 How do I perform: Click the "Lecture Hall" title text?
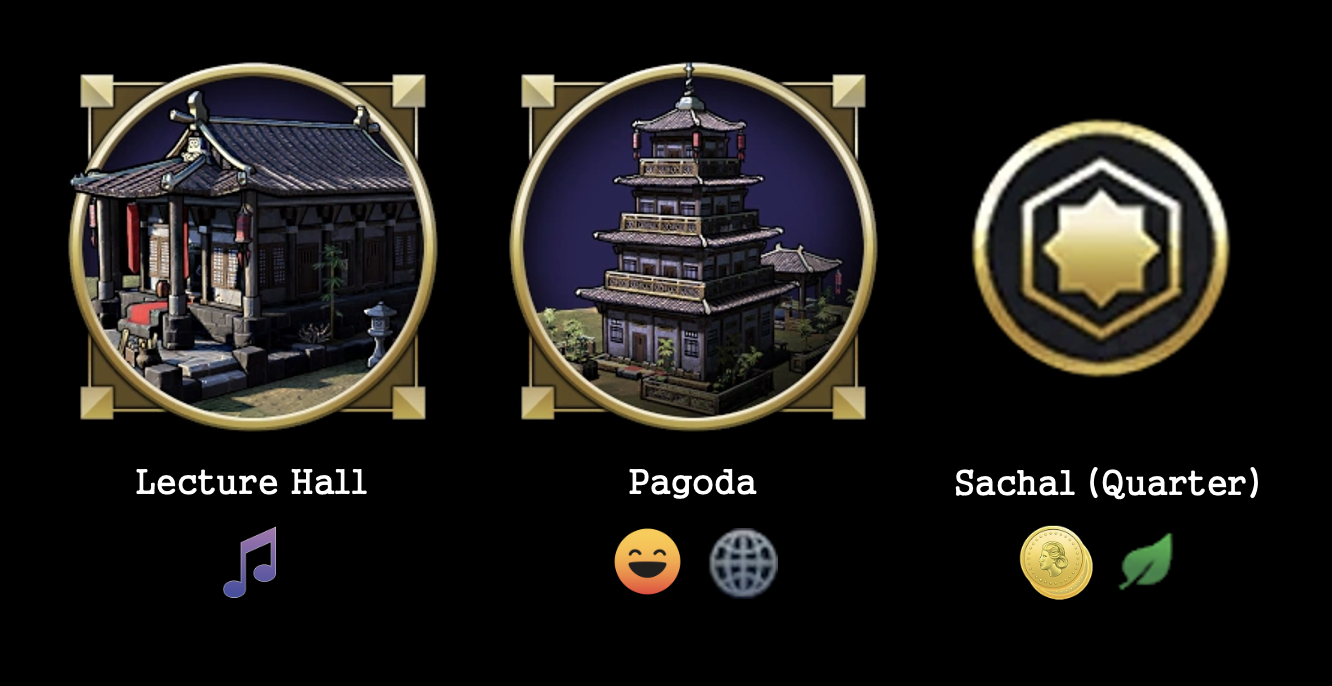click(252, 483)
